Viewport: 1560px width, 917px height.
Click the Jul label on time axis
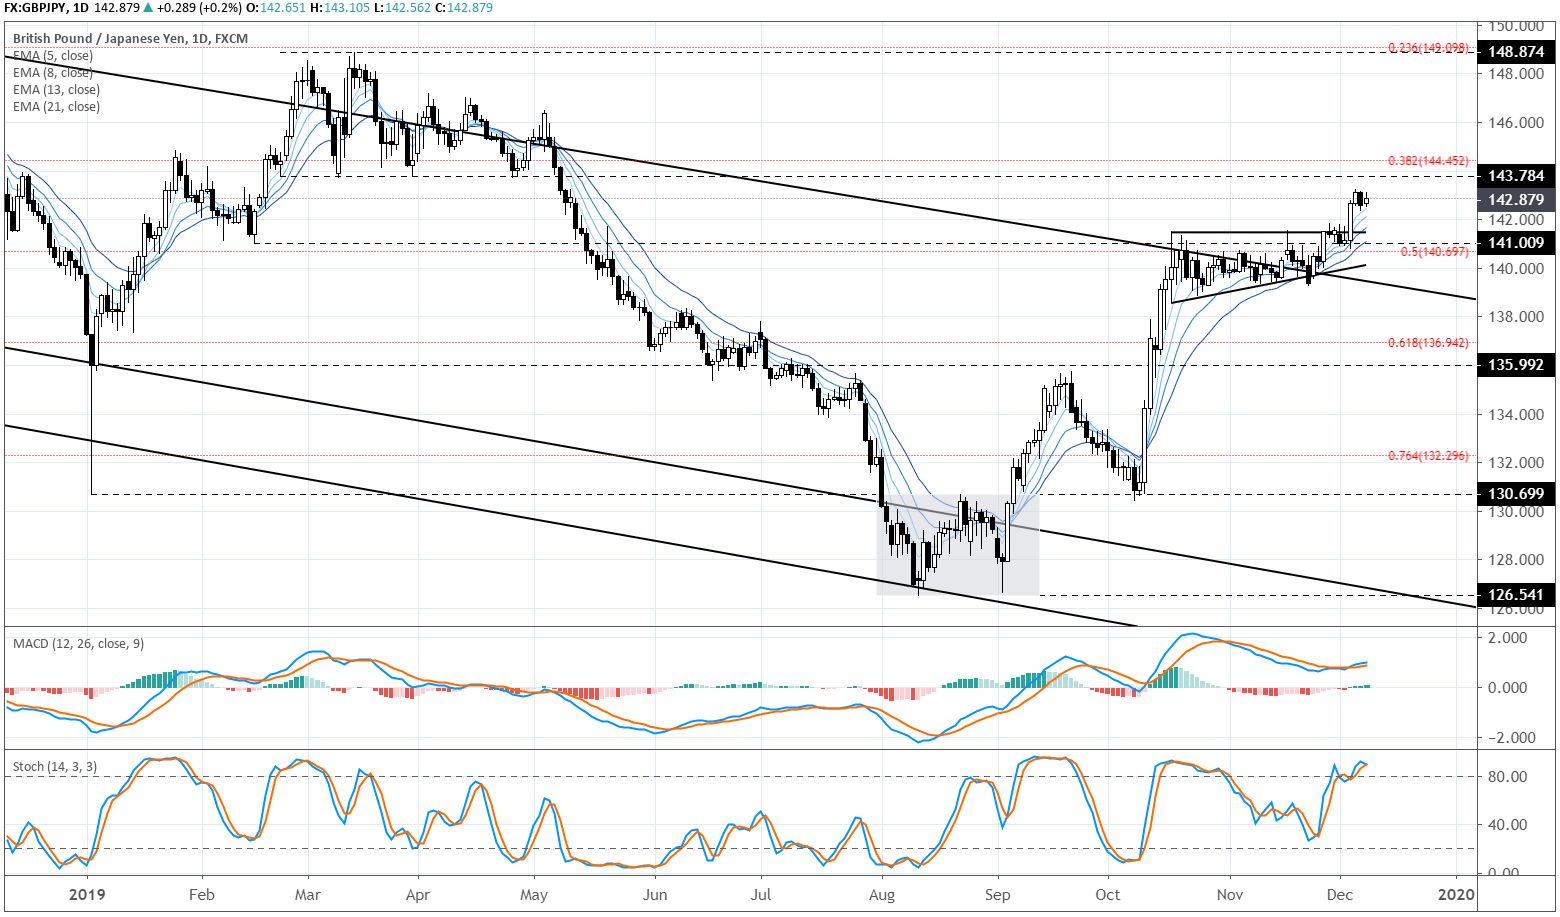[760, 895]
